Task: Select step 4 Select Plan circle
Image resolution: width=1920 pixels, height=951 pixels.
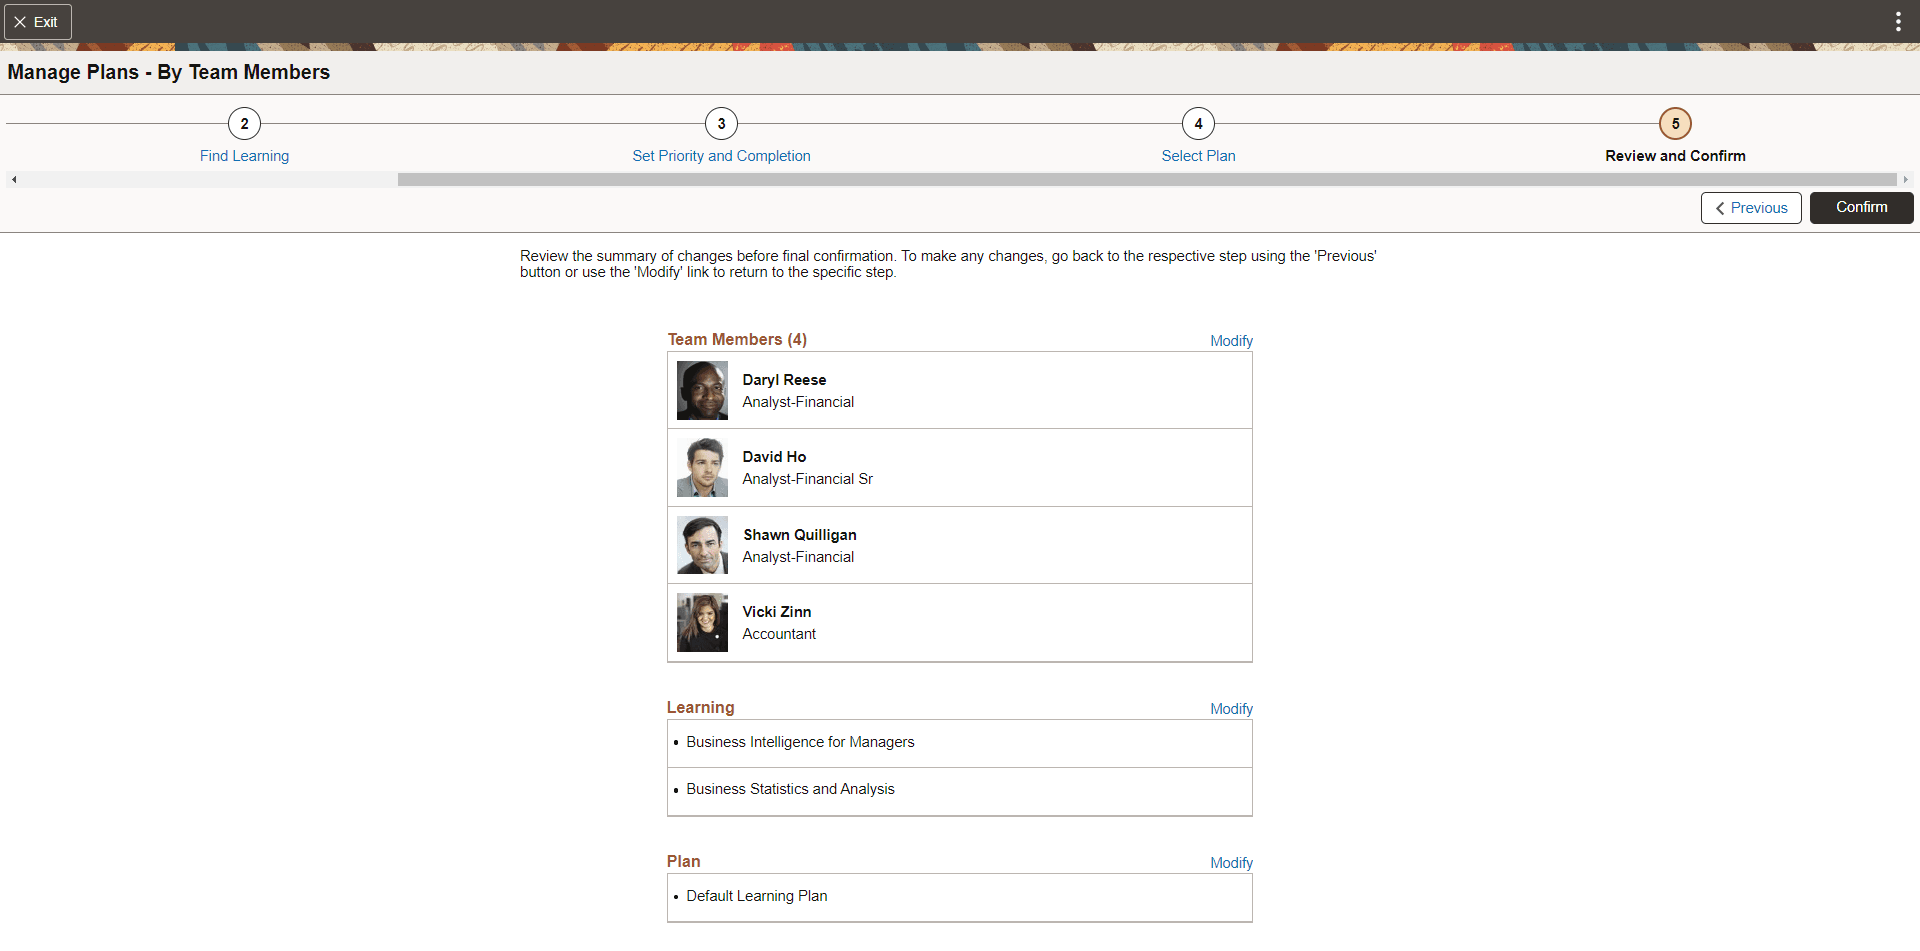Action: [1197, 124]
